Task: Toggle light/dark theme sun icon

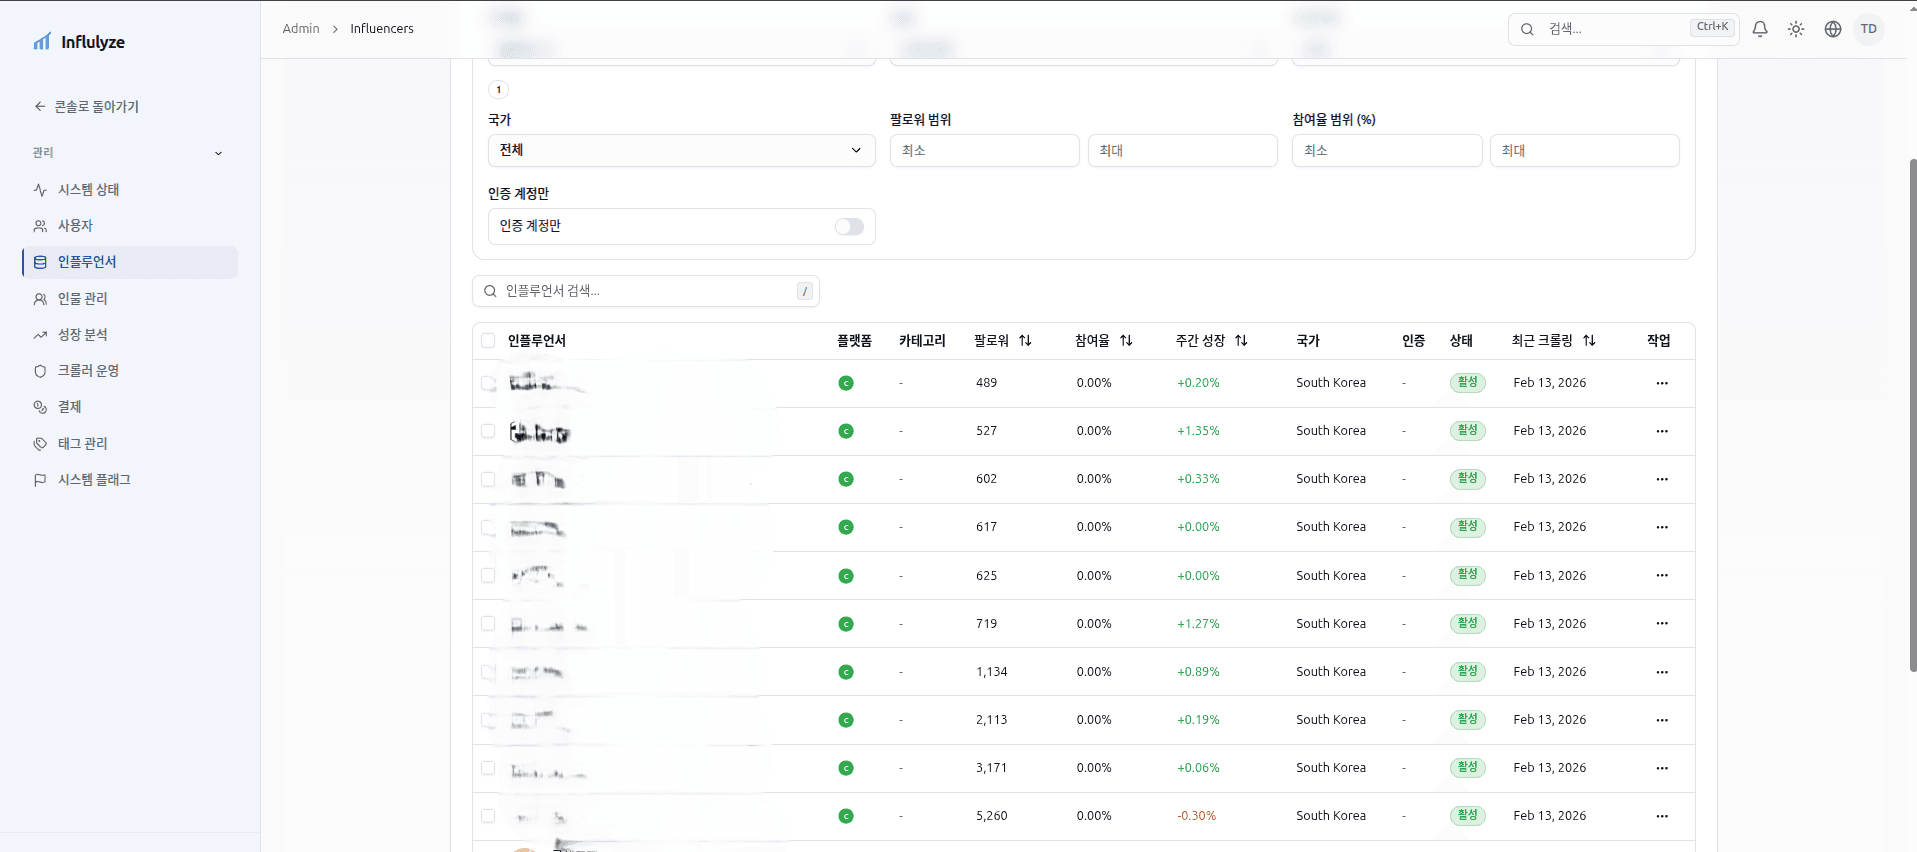Action: click(x=1796, y=29)
